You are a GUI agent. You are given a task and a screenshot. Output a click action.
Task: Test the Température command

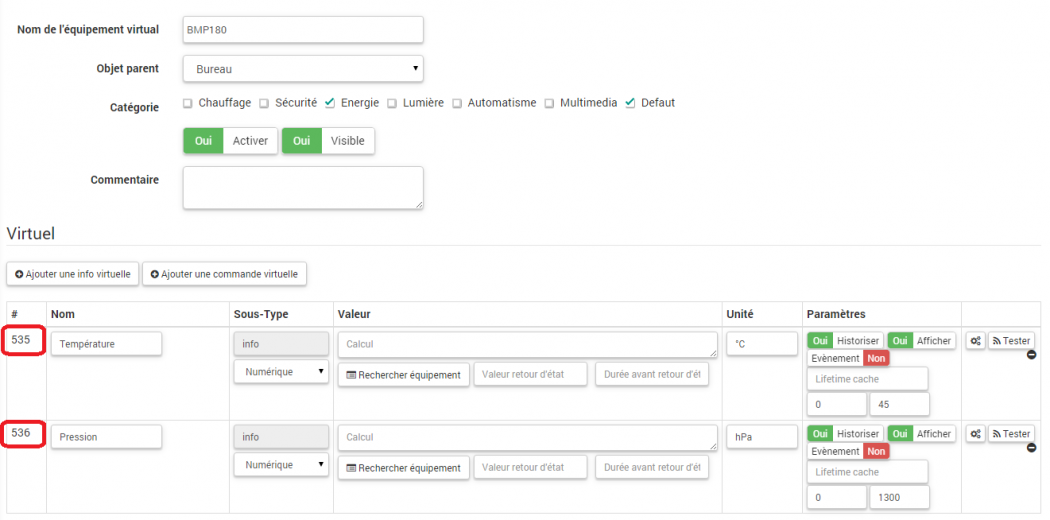(1011, 341)
